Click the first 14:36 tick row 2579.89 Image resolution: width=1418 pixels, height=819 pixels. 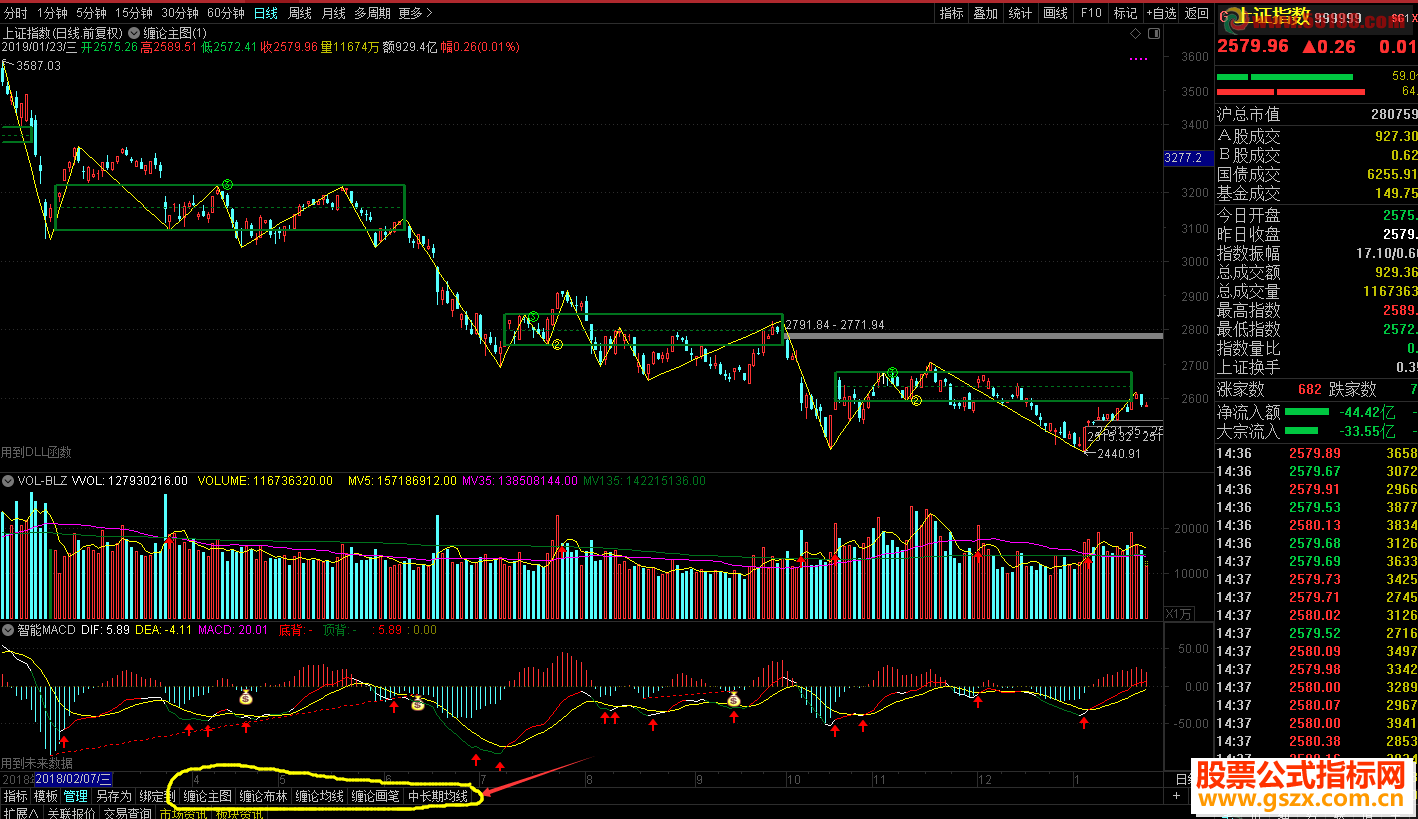pyautogui.click(x=1317, y=453)
